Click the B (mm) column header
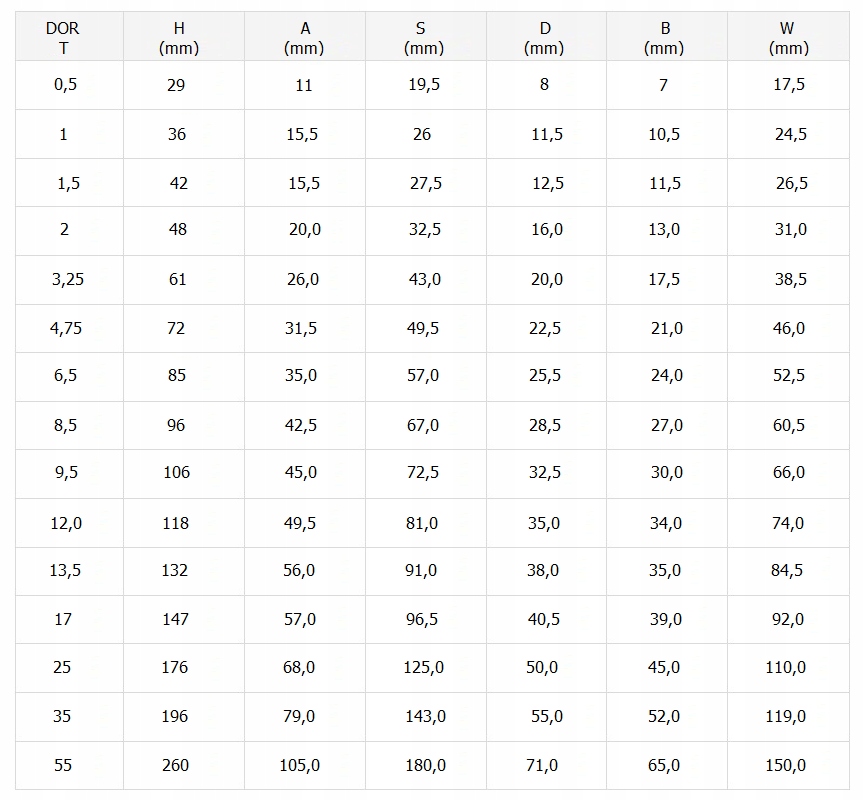Screen dimensions: 864x800 point(664,38)
